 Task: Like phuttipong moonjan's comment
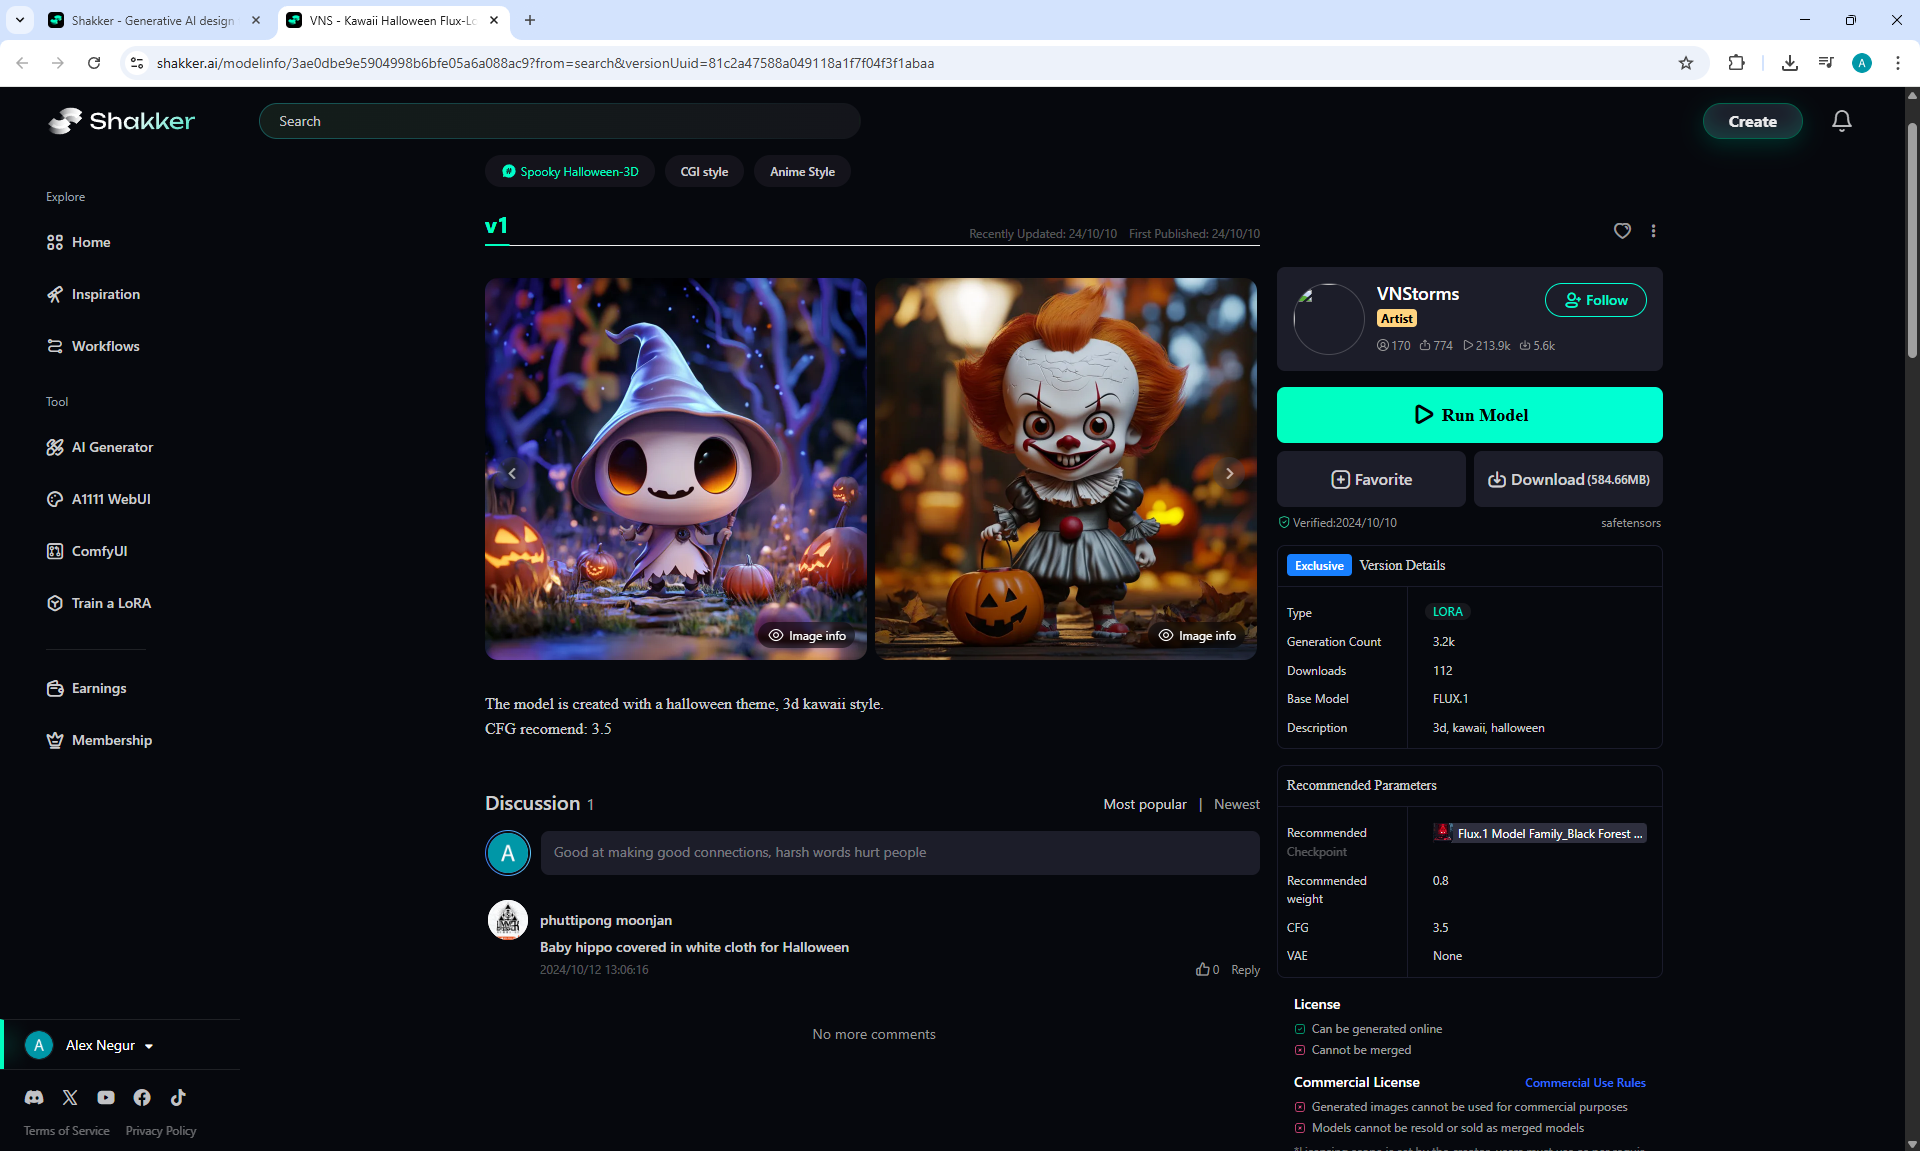[x=1203, y=969]
